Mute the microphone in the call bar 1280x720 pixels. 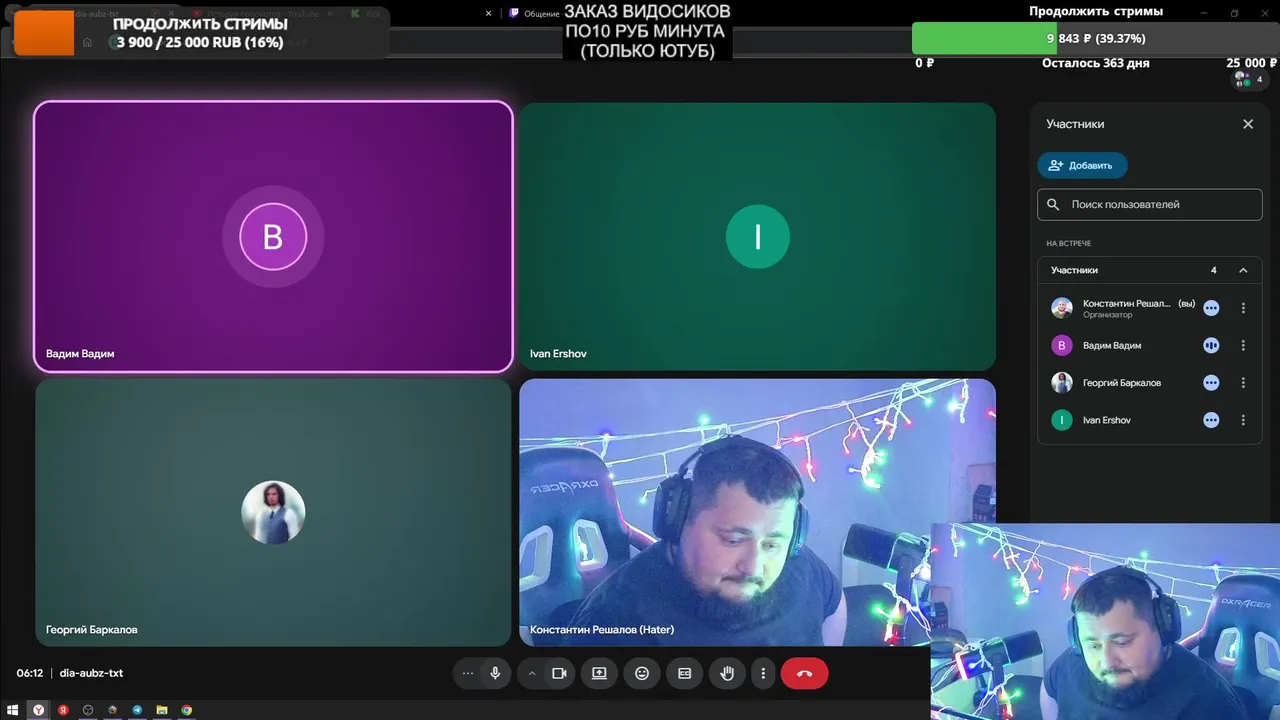coord(495,673)
